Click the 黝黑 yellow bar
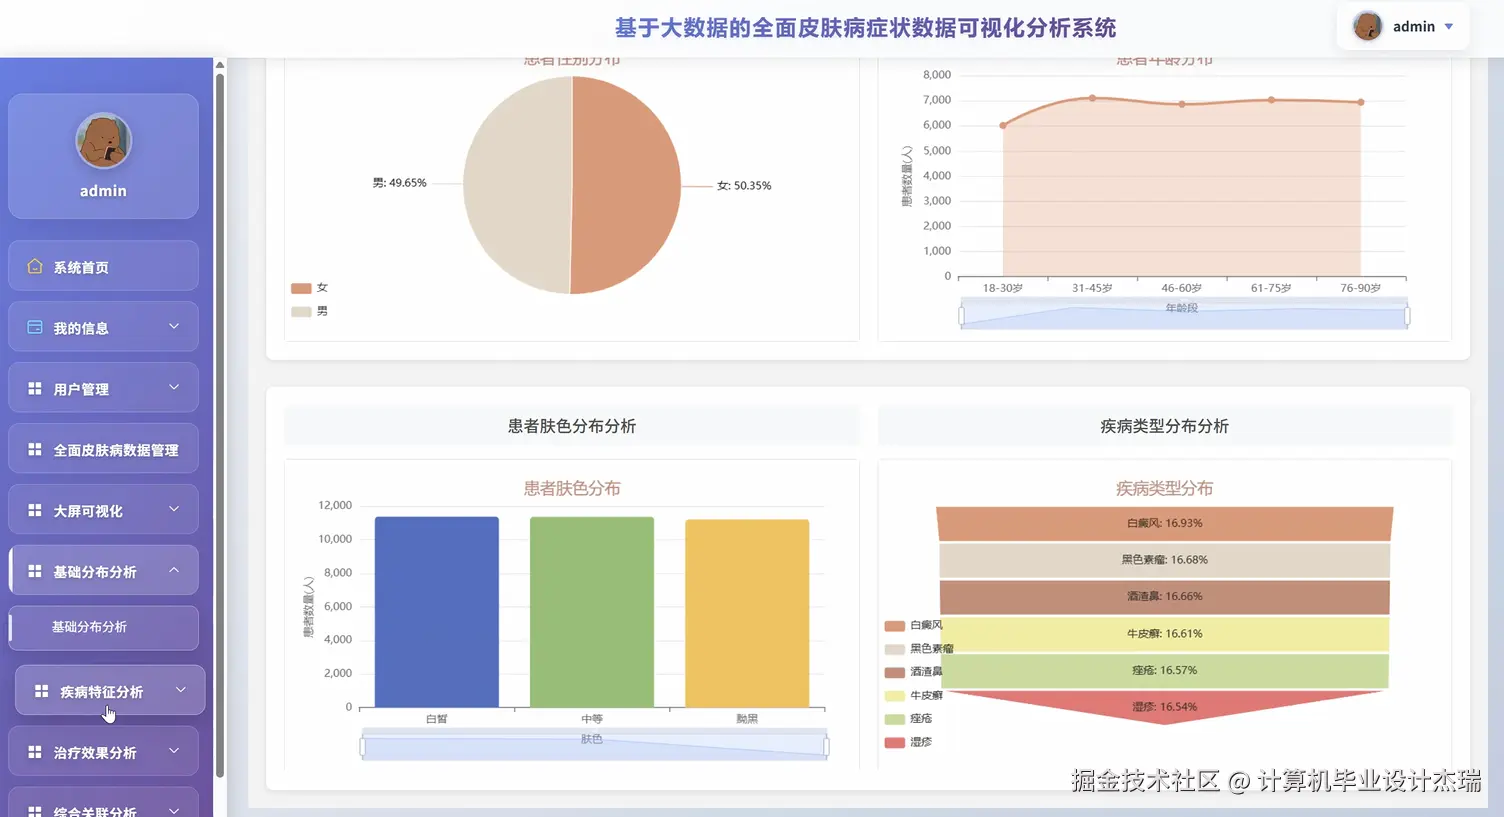Viewport: 1504px width, 817px height. [x=747, y=613]
